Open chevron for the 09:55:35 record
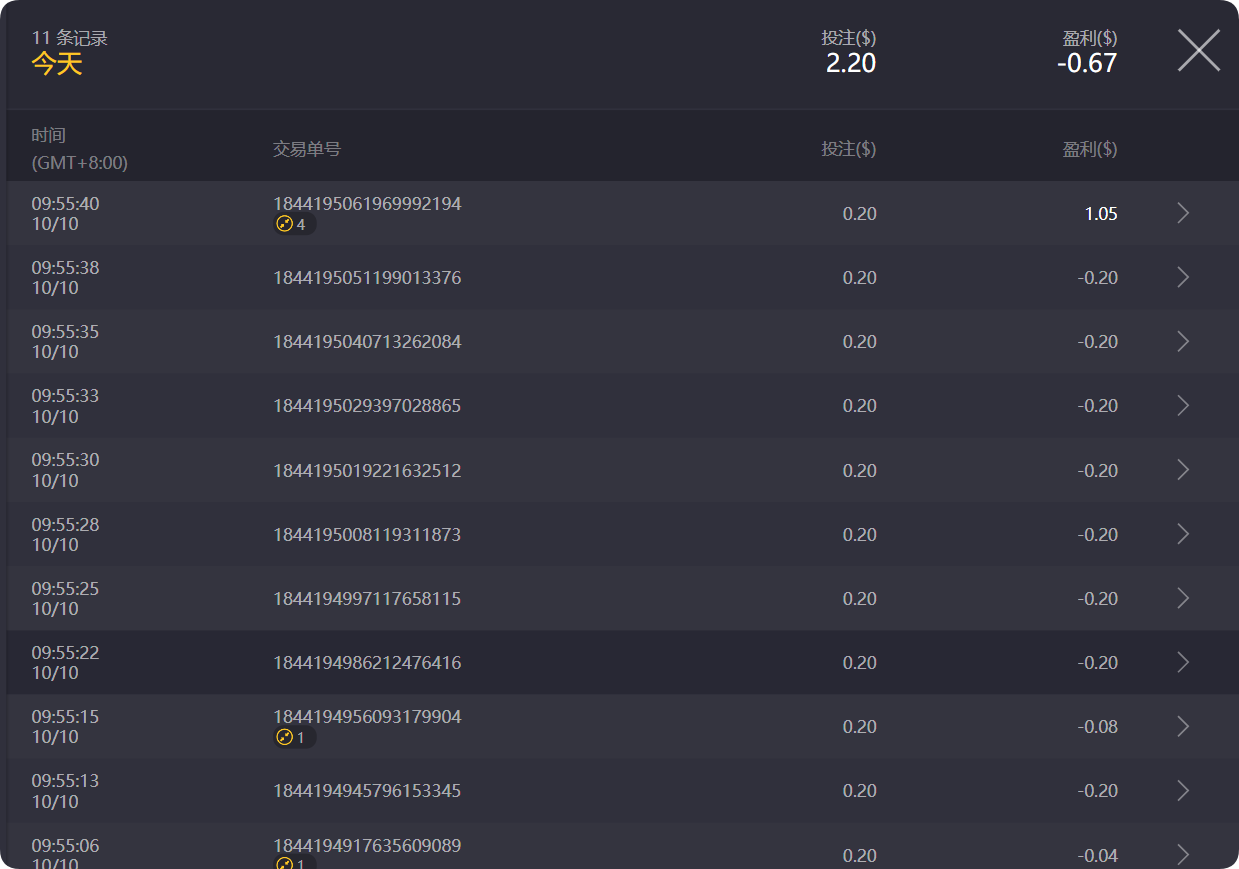The image size is (1239, 869). coord(1183,341)
